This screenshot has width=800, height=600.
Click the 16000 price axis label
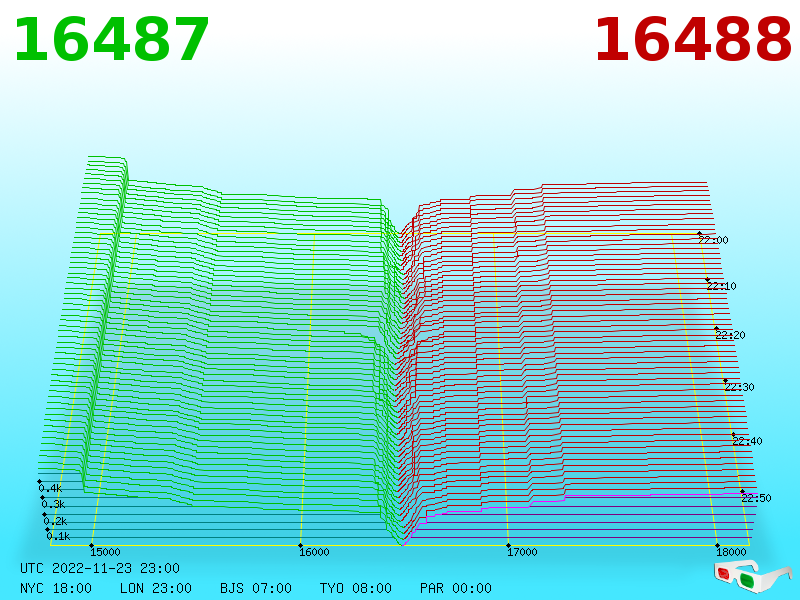314,552
